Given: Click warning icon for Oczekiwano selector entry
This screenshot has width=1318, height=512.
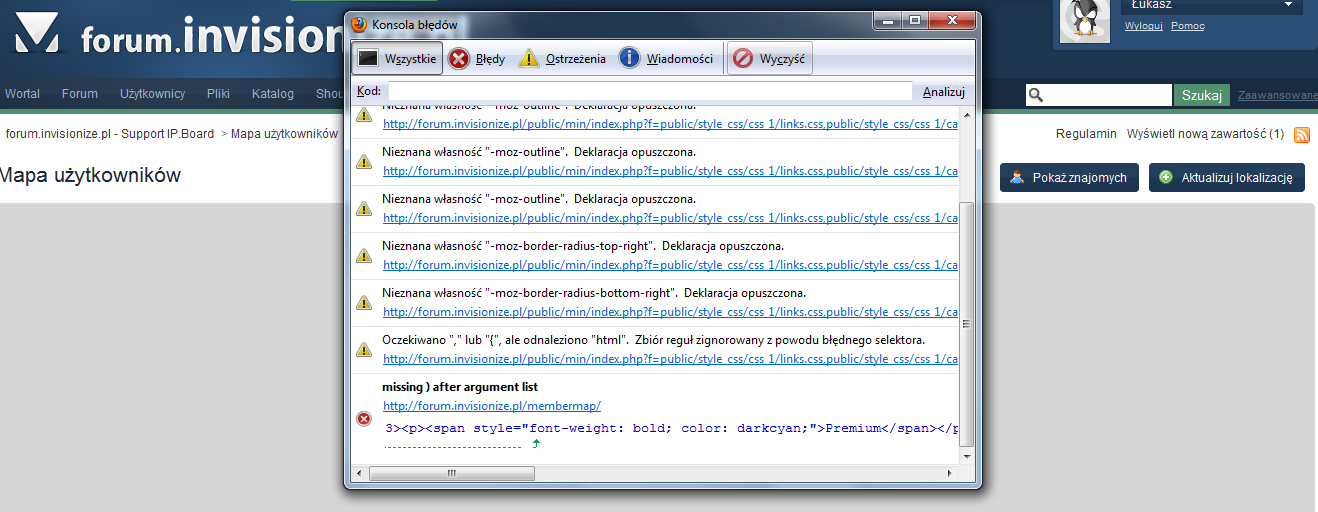Looking at the screenshot, I should click(x=365, y=350).
